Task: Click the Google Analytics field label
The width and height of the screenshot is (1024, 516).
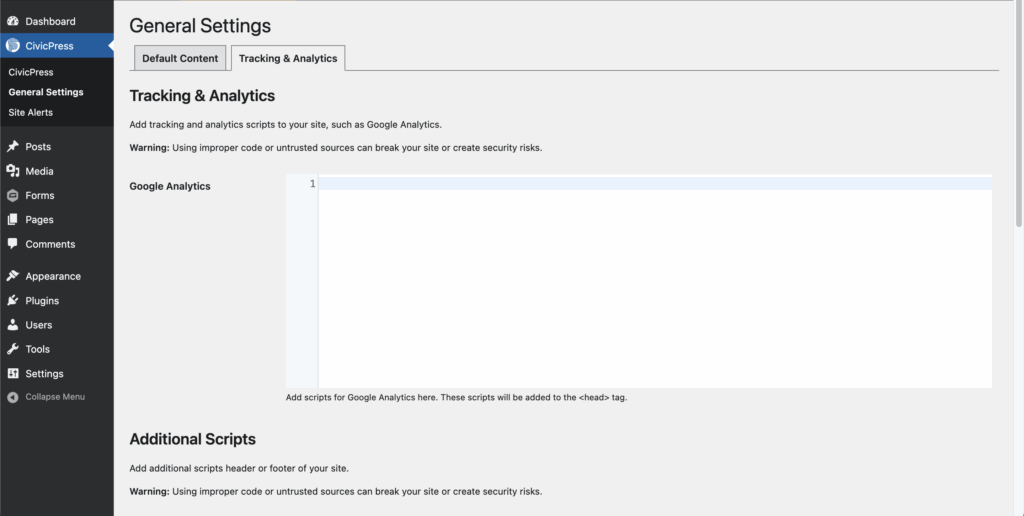Action: 170,186
